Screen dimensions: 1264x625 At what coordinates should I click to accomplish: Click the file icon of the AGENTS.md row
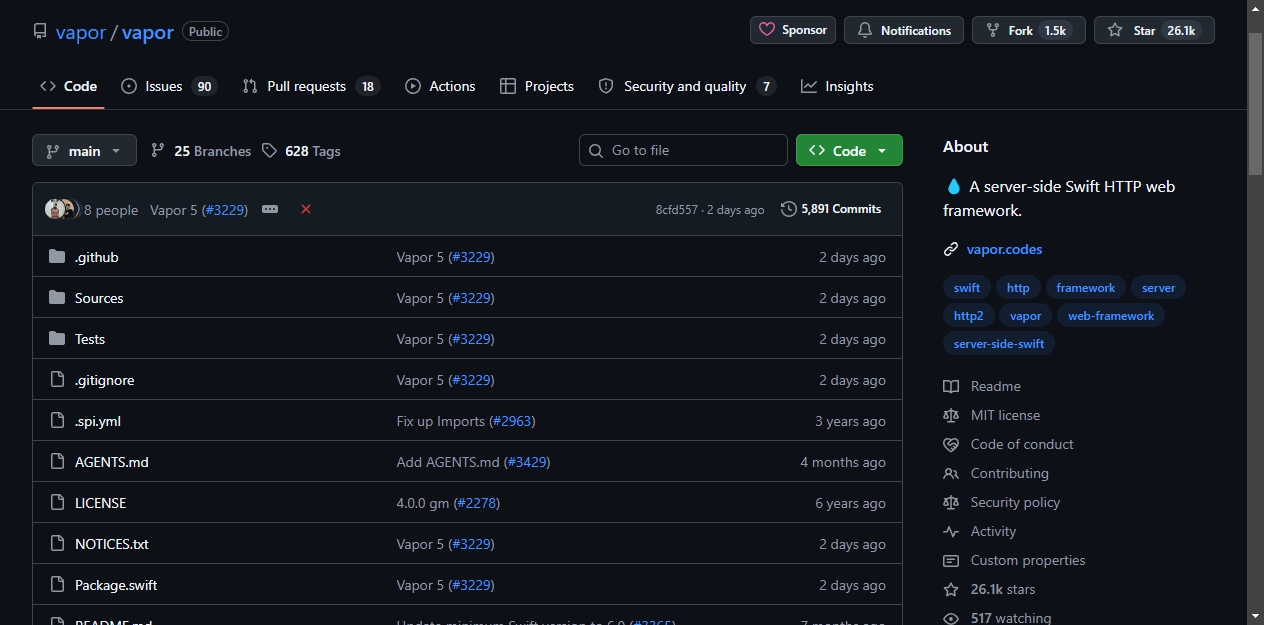[57, 462]
